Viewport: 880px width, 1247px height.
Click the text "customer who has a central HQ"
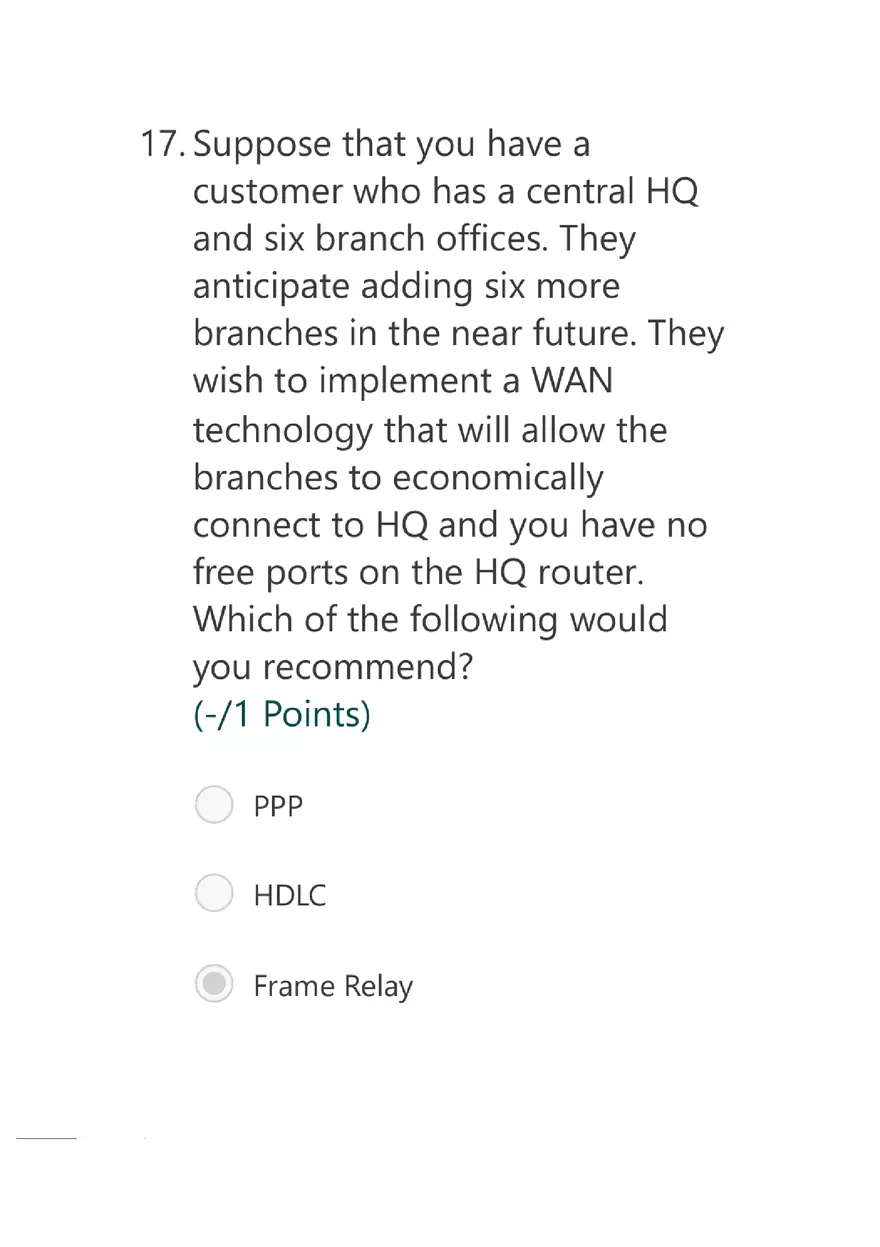coord(445,191)
